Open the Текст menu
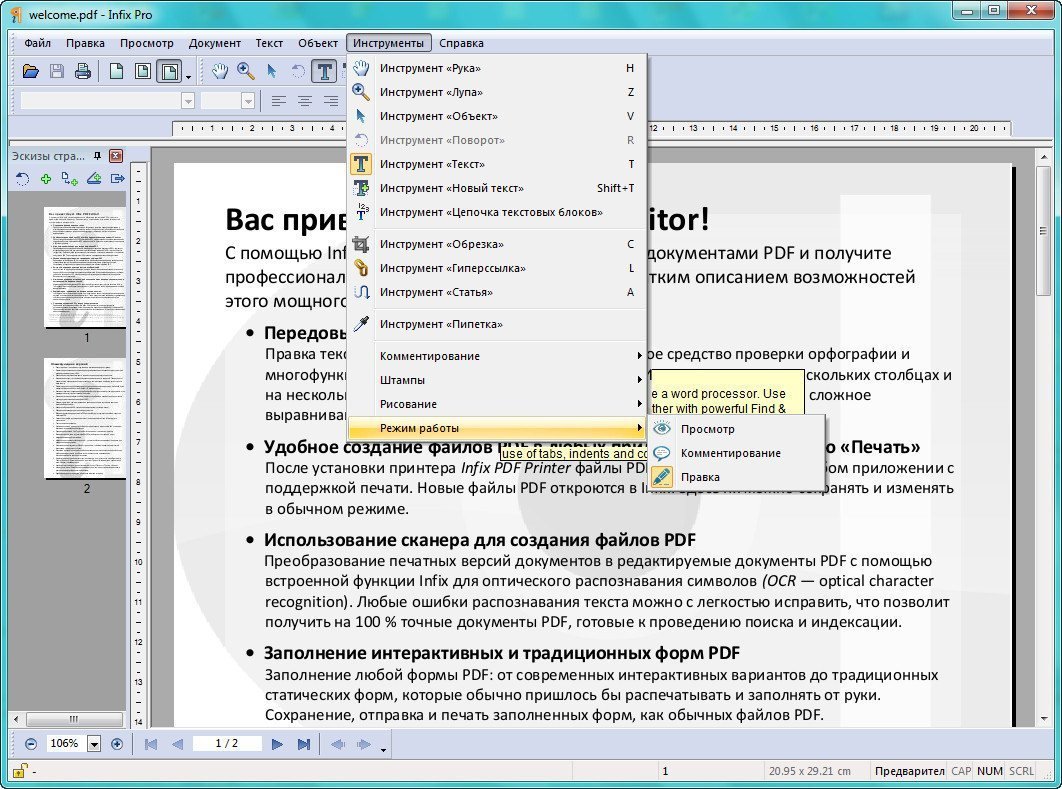 (x=269, y=43)
